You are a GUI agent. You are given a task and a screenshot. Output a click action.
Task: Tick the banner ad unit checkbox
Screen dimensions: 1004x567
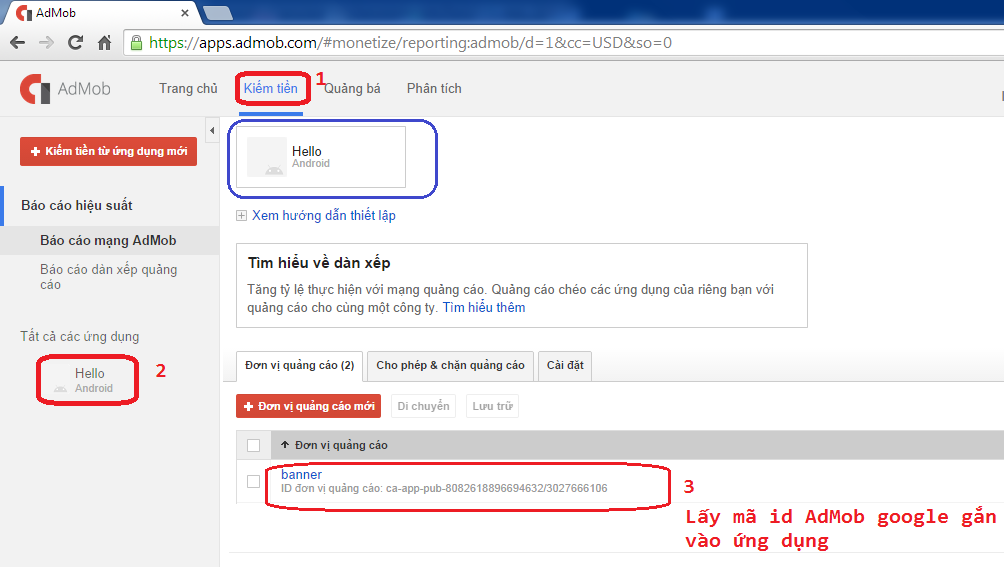[x=254, y=481]
